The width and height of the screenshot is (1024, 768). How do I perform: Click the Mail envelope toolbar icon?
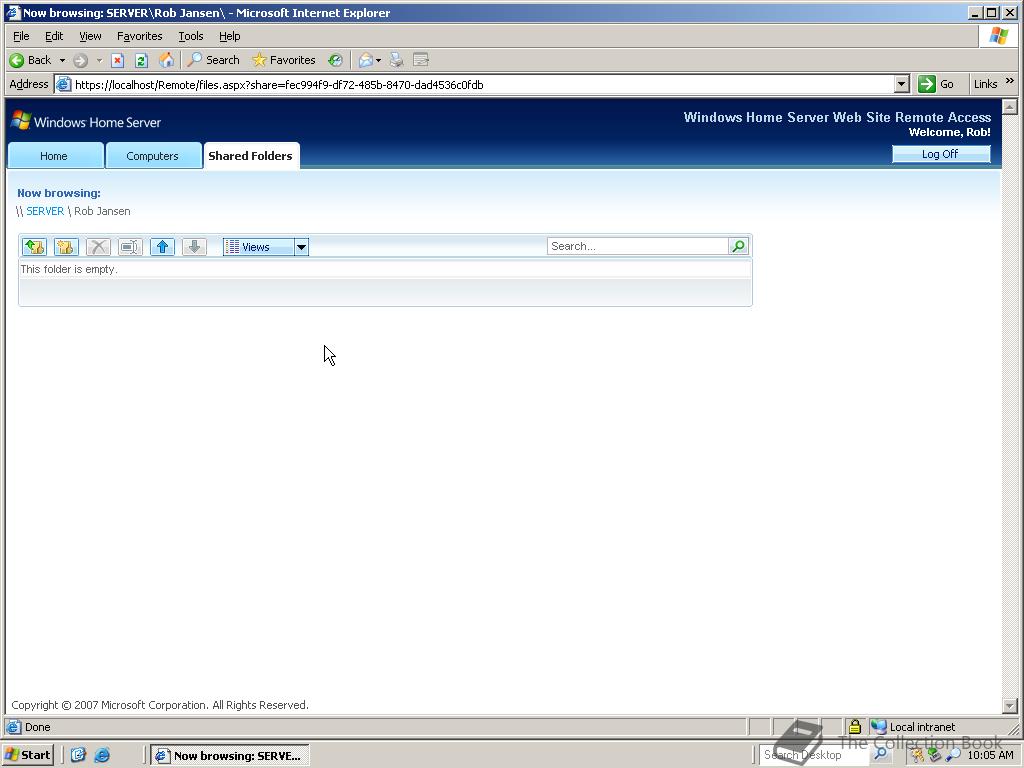[x=366, y=60]
